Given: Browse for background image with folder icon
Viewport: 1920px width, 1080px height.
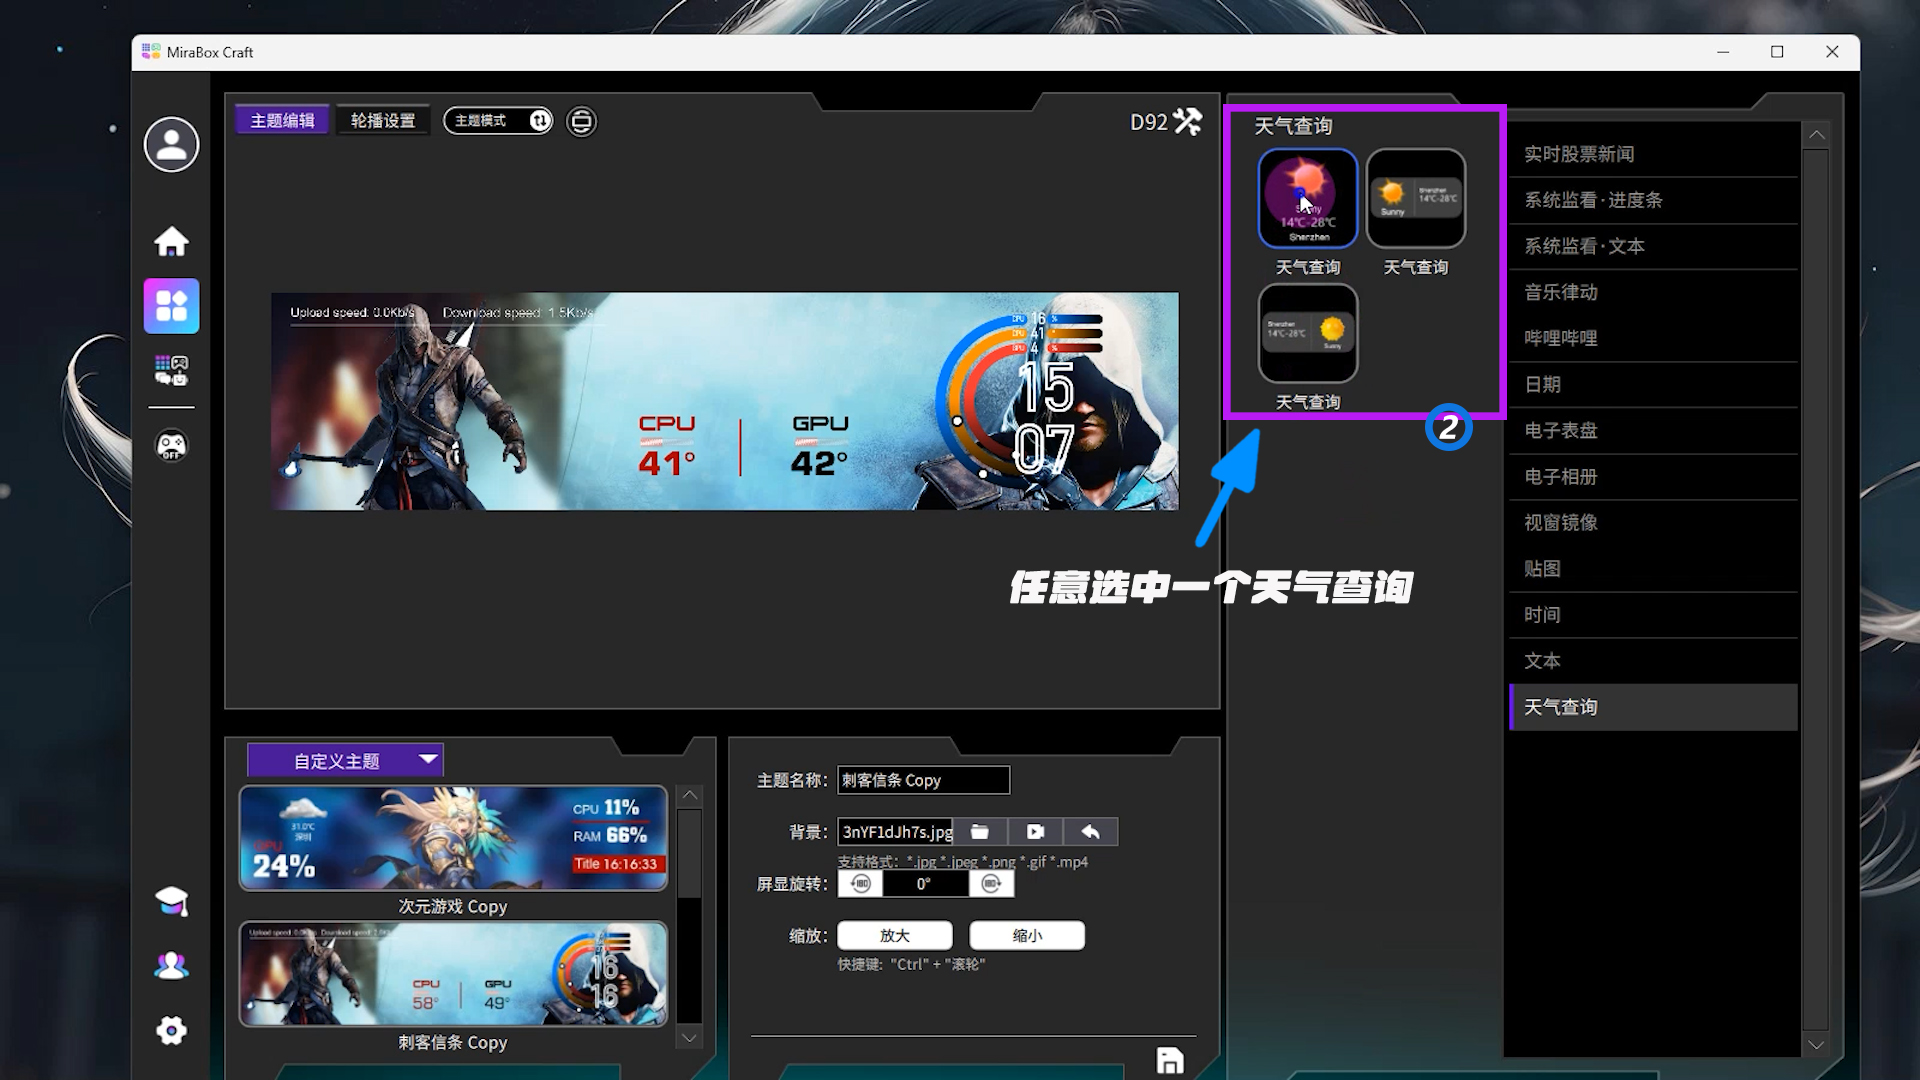Looking at the screenshot, I should (x=980, y=832).
